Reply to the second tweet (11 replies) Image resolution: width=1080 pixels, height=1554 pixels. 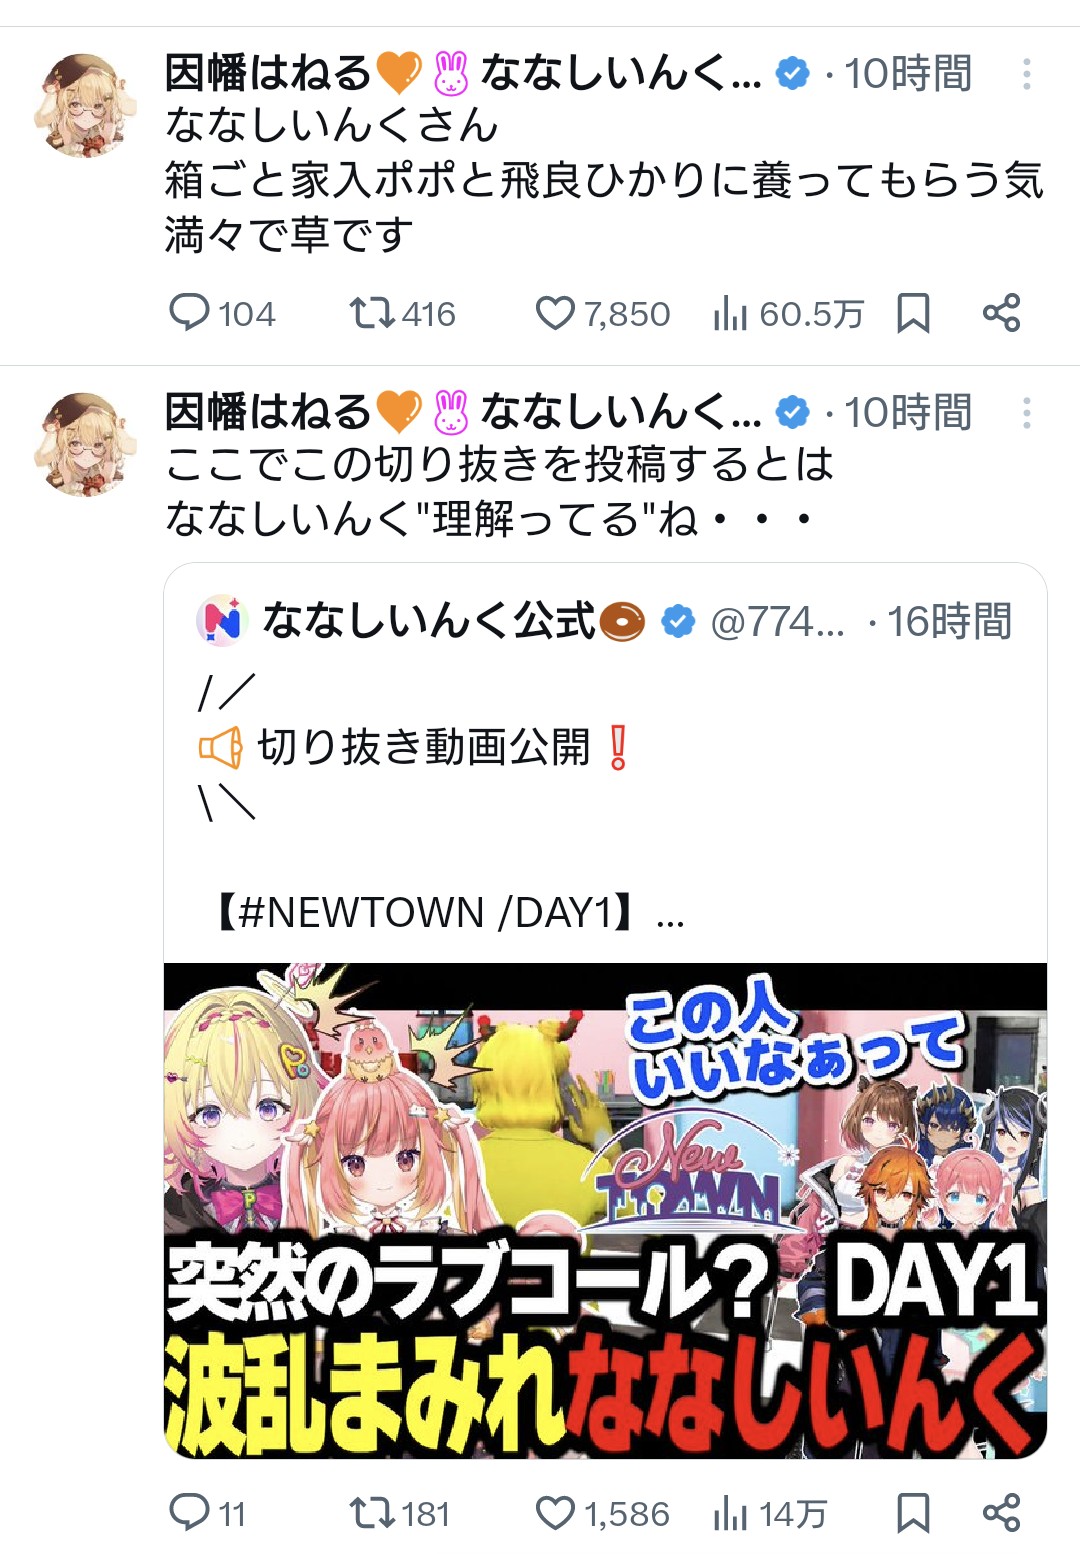coord(207,1513)
